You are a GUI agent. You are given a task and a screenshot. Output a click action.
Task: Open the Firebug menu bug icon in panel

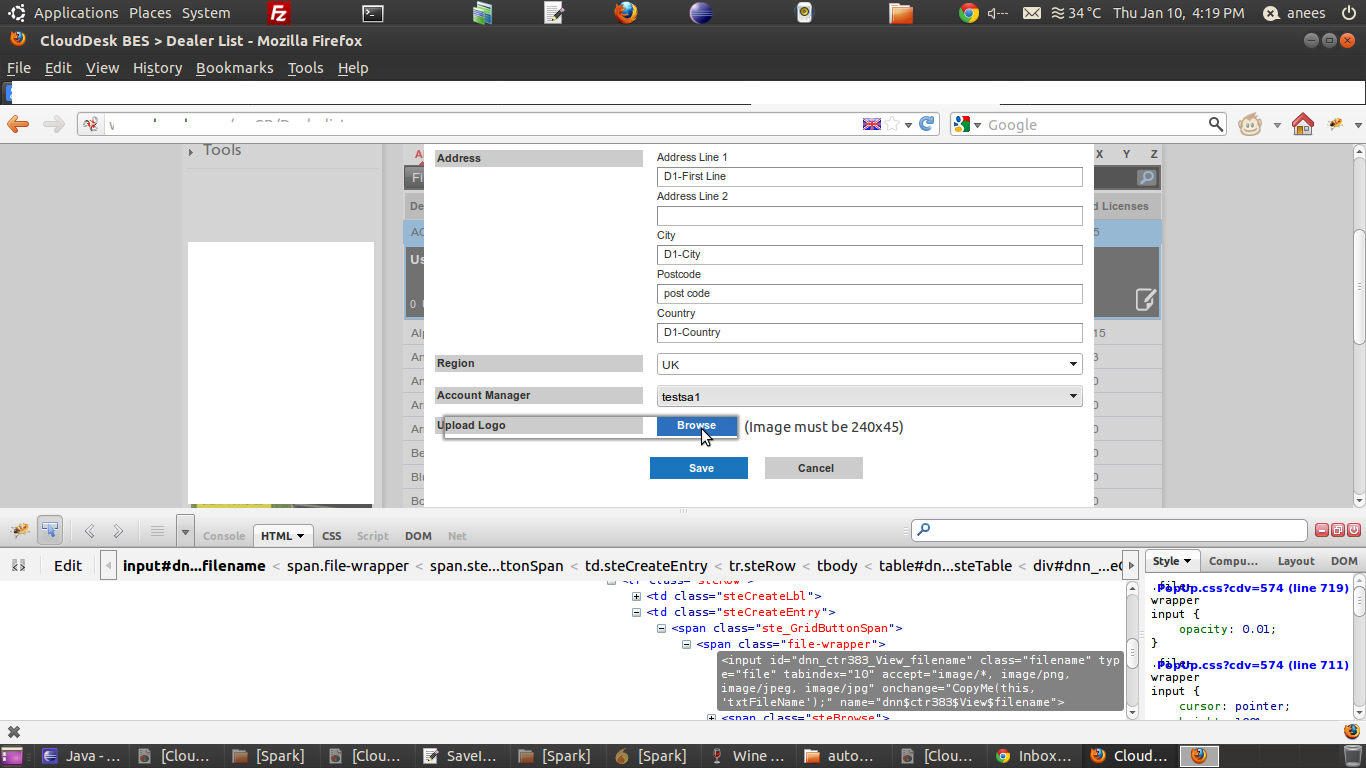point(20,529)
